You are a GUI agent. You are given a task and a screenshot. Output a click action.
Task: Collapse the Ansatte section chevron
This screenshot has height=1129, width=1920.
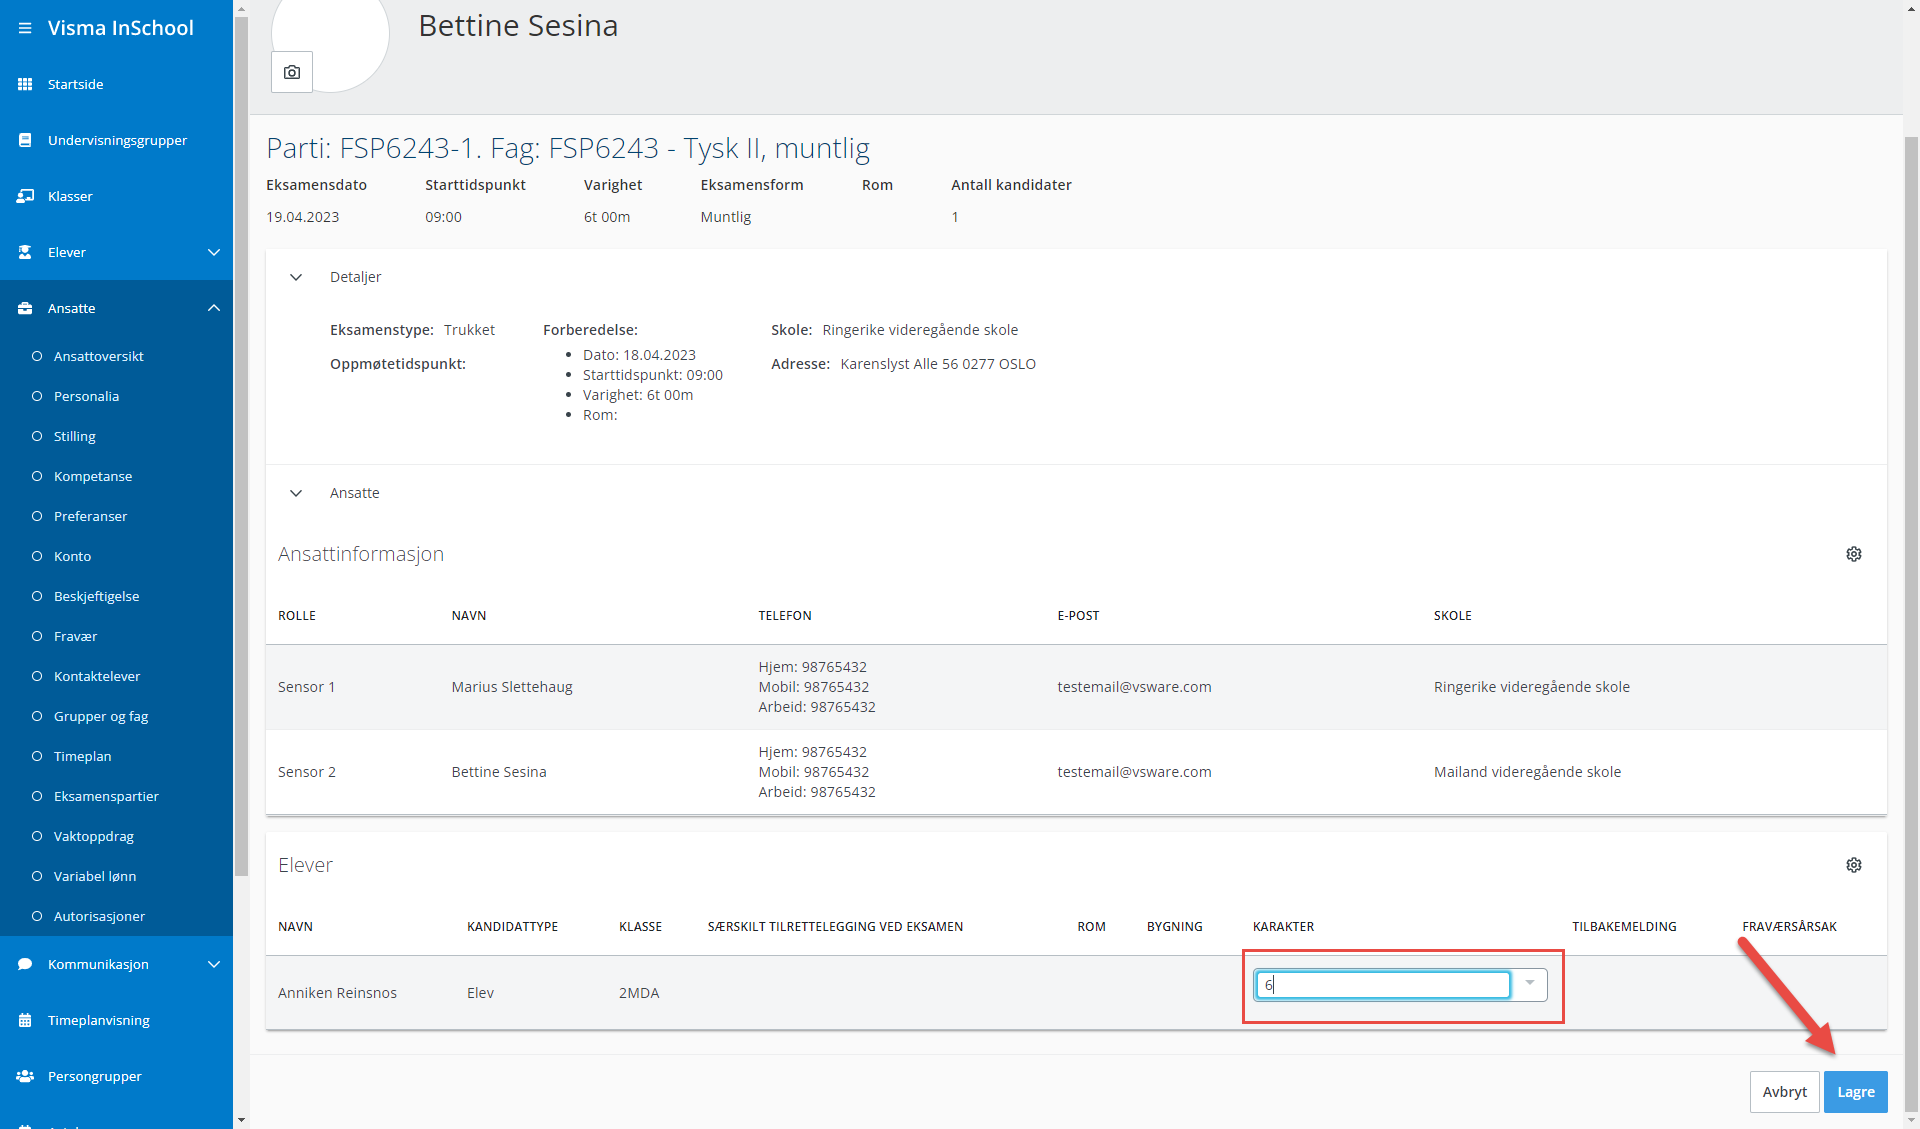click(296, 493)
